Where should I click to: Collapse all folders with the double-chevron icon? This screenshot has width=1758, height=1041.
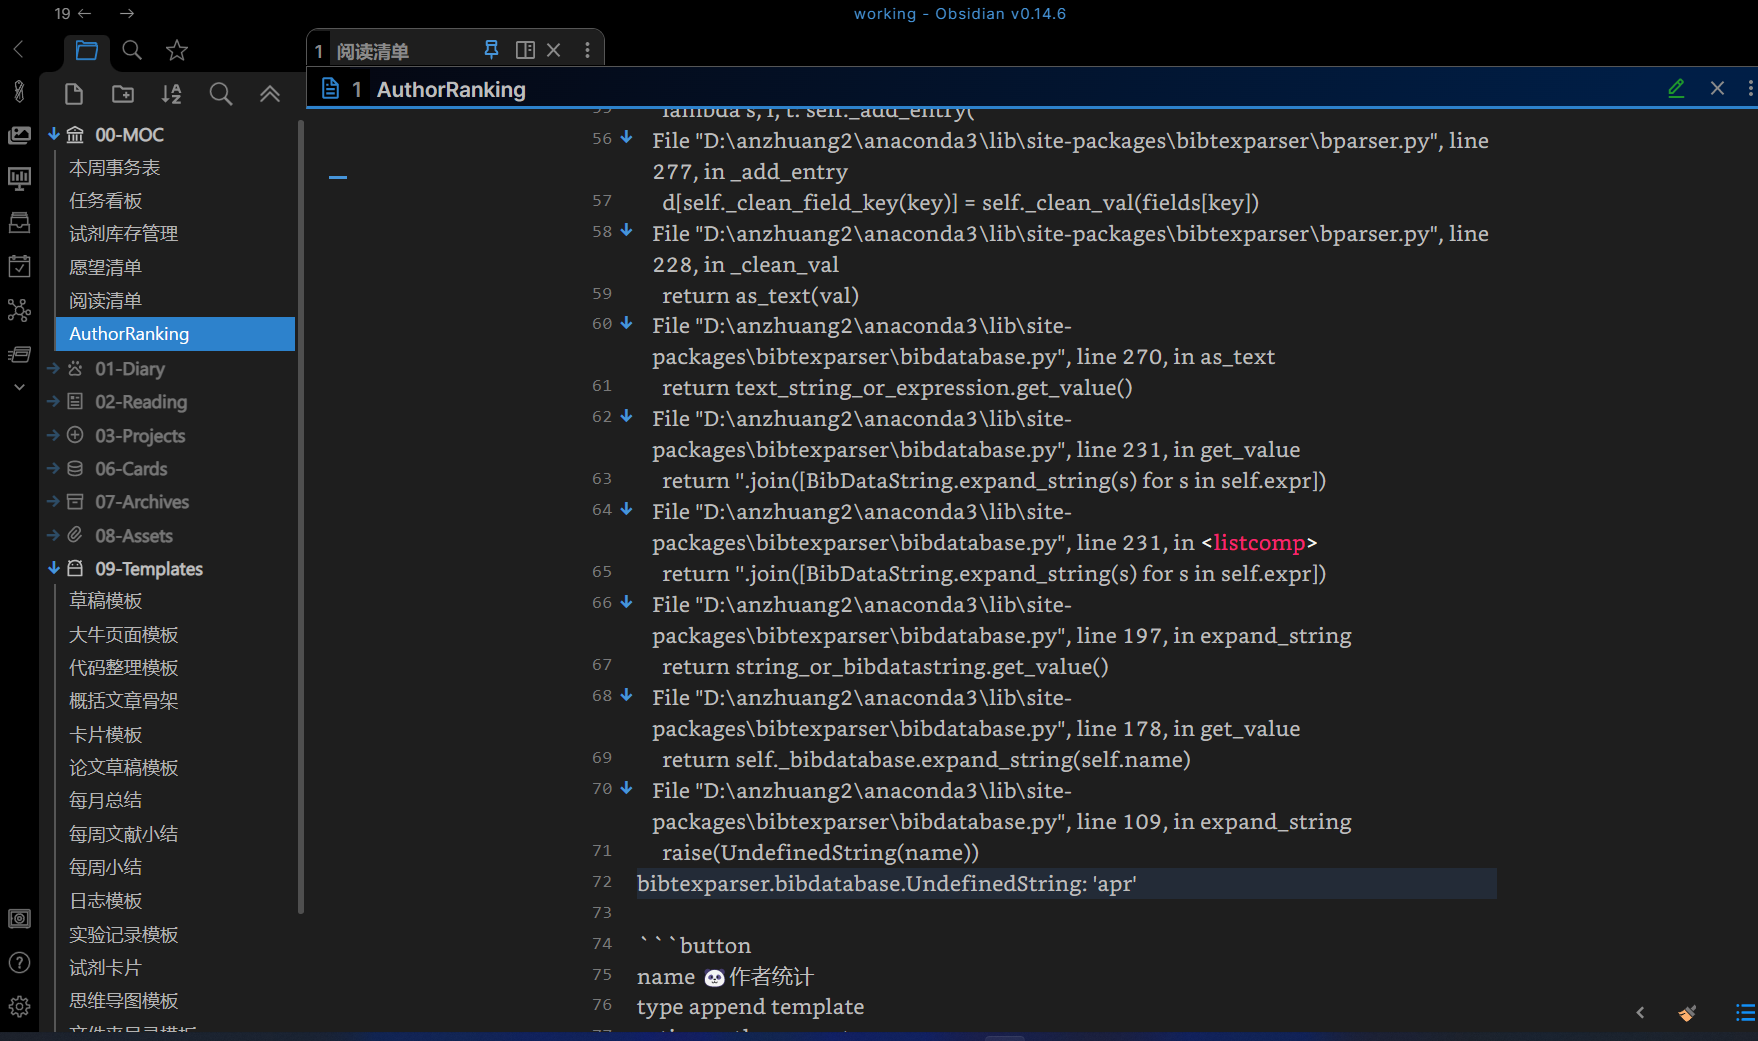click(x=270, y=93)
